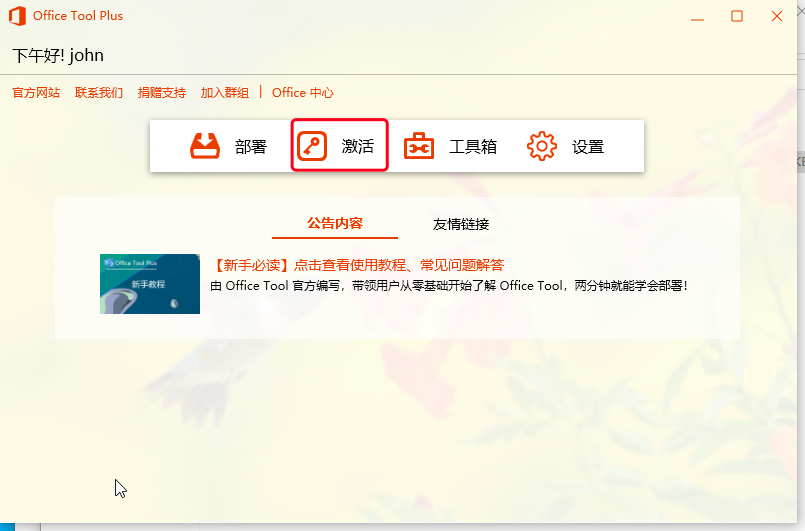
Task: Click the 激活 key icon
Action: pyautogui.click(x=312, y=146)
